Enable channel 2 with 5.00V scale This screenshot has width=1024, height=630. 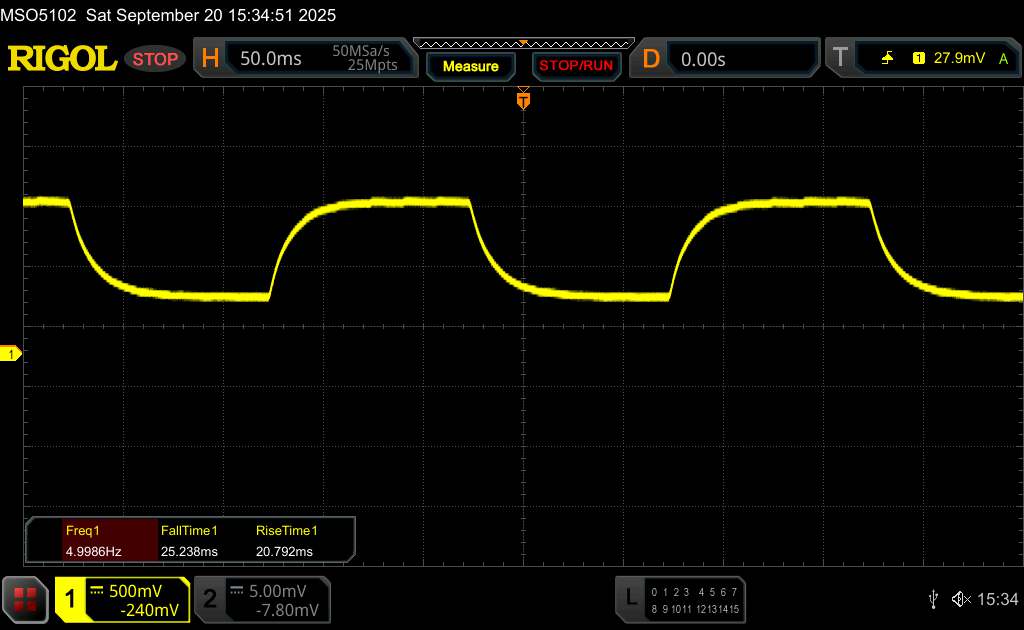tap(262, 599)
